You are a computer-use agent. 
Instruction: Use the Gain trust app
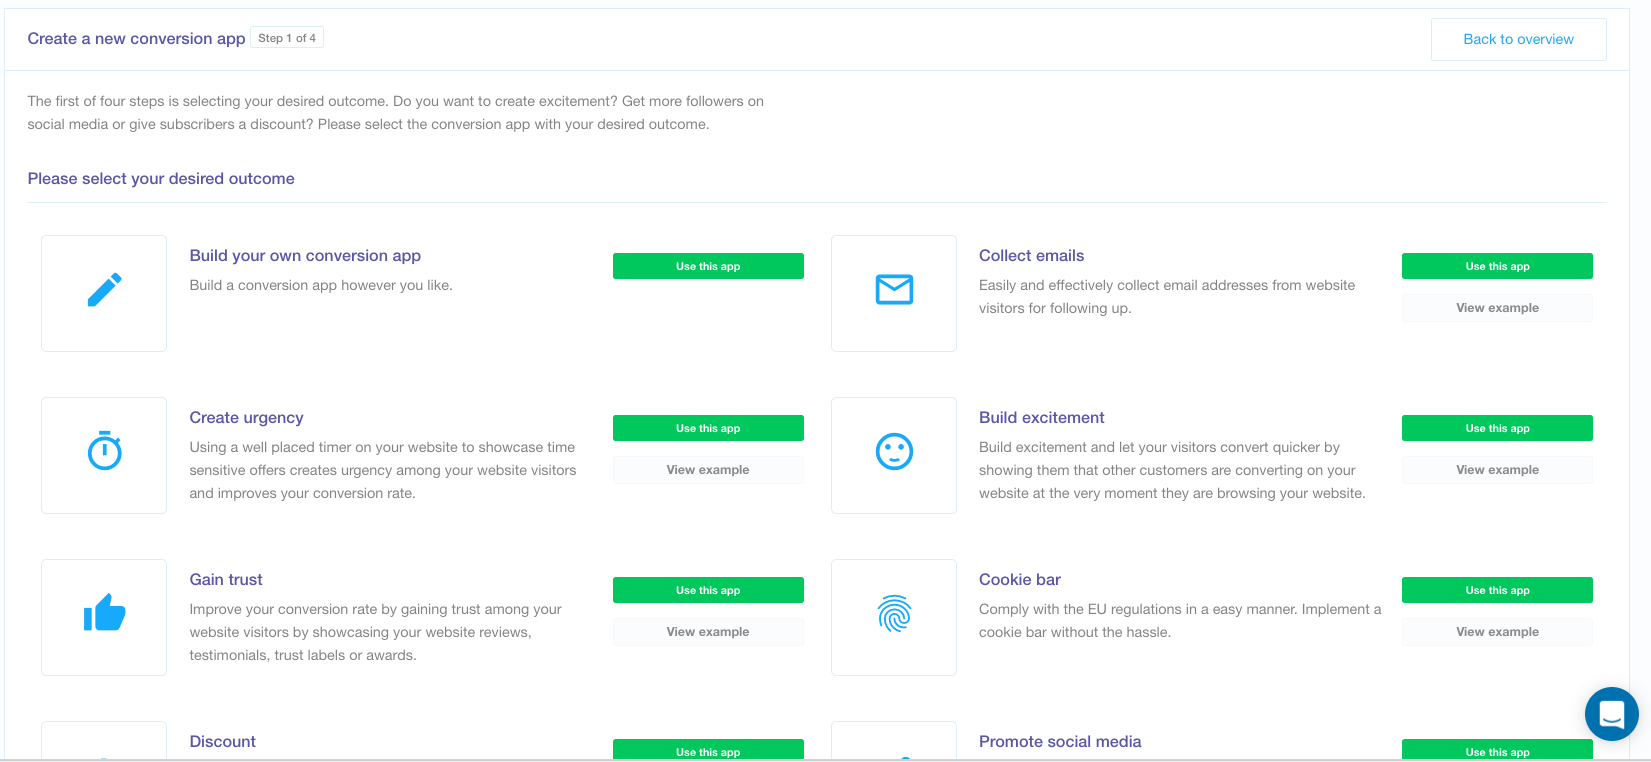tap(708, 590)
